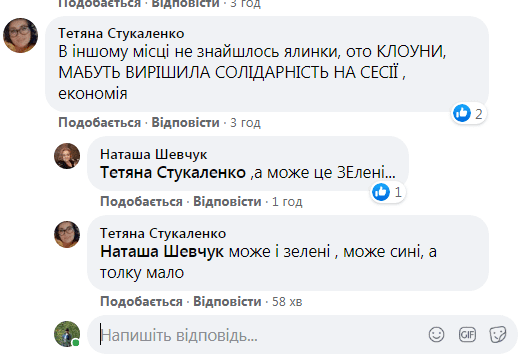The width and height of the screenshot is (524, 364).
Task: Reply to Тетяна Стукаленко's top comment
Action: [x=185, y=123]
